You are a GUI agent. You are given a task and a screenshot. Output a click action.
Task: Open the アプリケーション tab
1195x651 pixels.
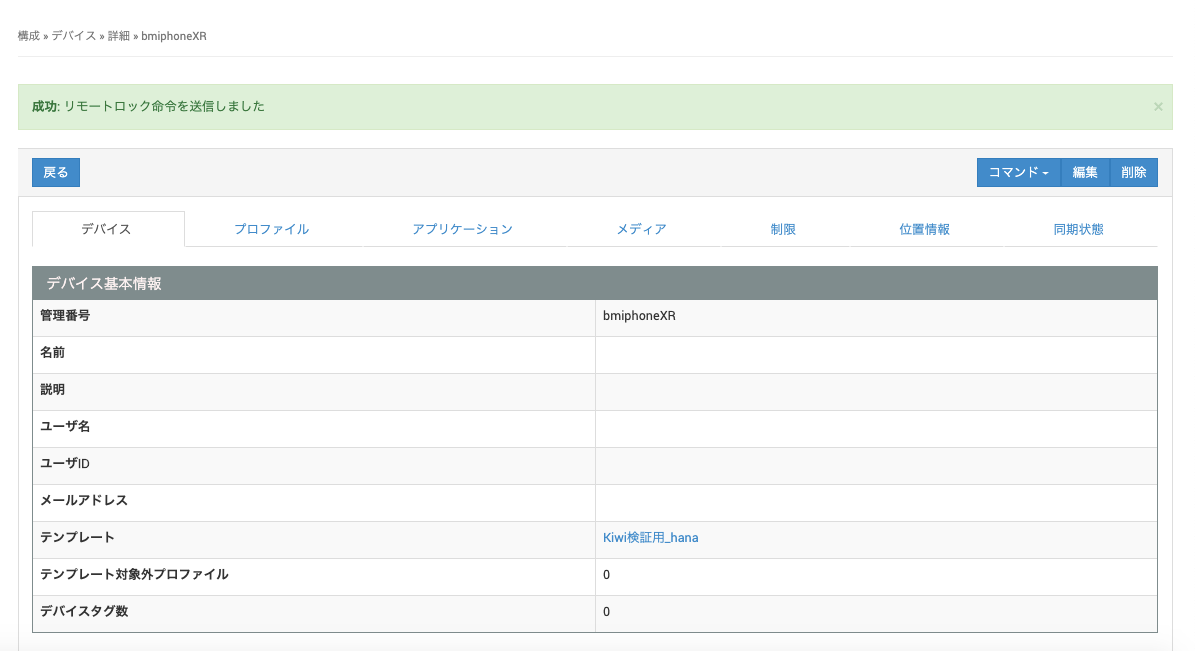(x=462, y=229)
